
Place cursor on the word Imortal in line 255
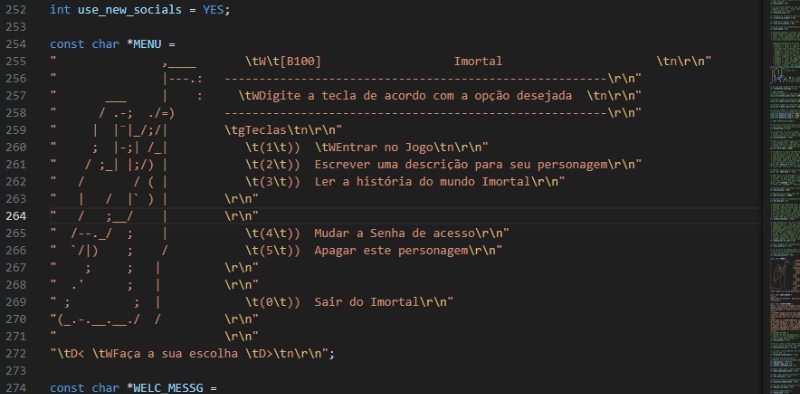click(478, 61)
